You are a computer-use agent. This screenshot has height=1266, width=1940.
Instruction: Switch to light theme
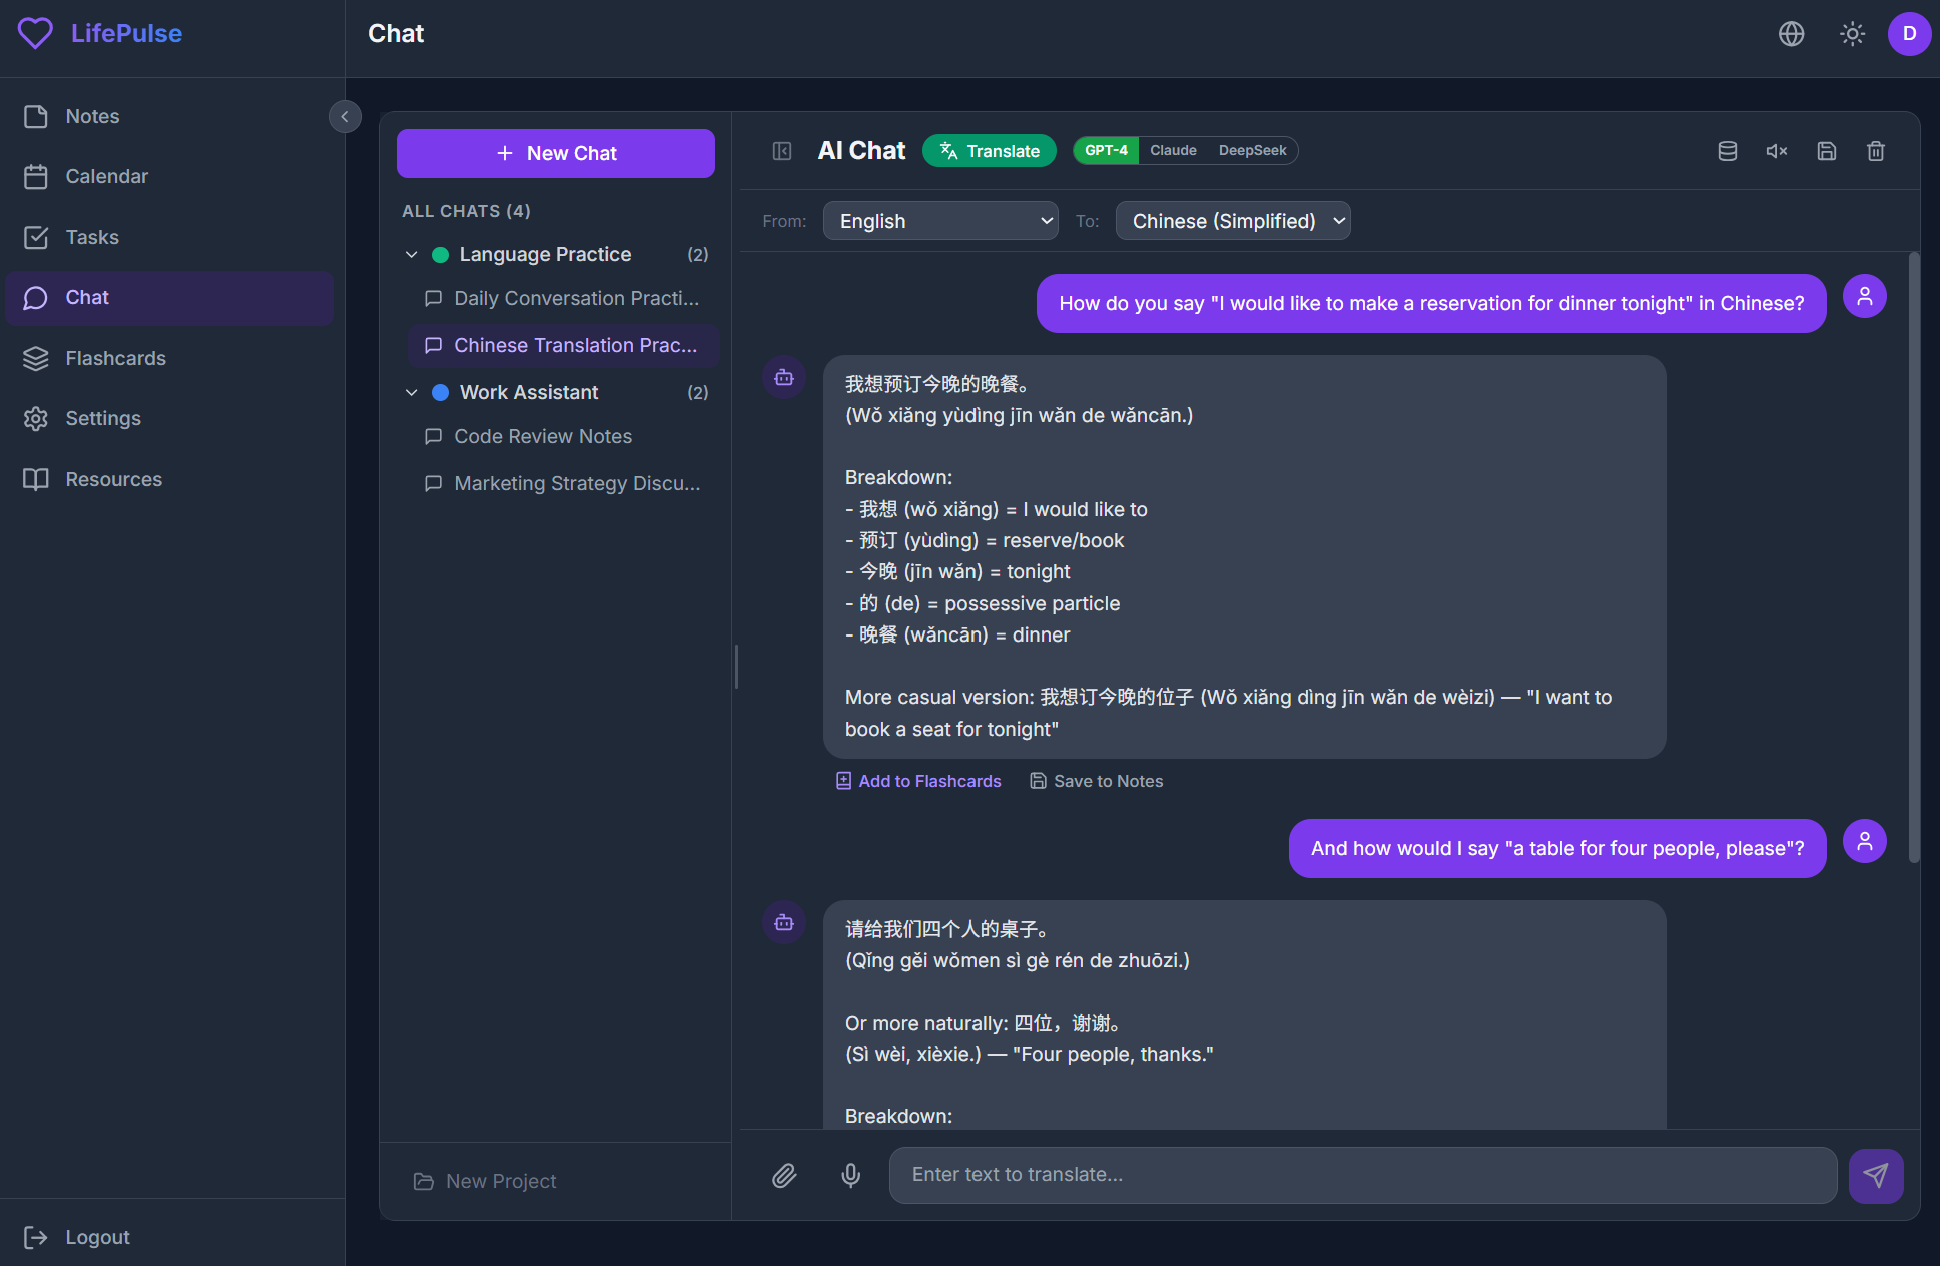[1852, 33]
